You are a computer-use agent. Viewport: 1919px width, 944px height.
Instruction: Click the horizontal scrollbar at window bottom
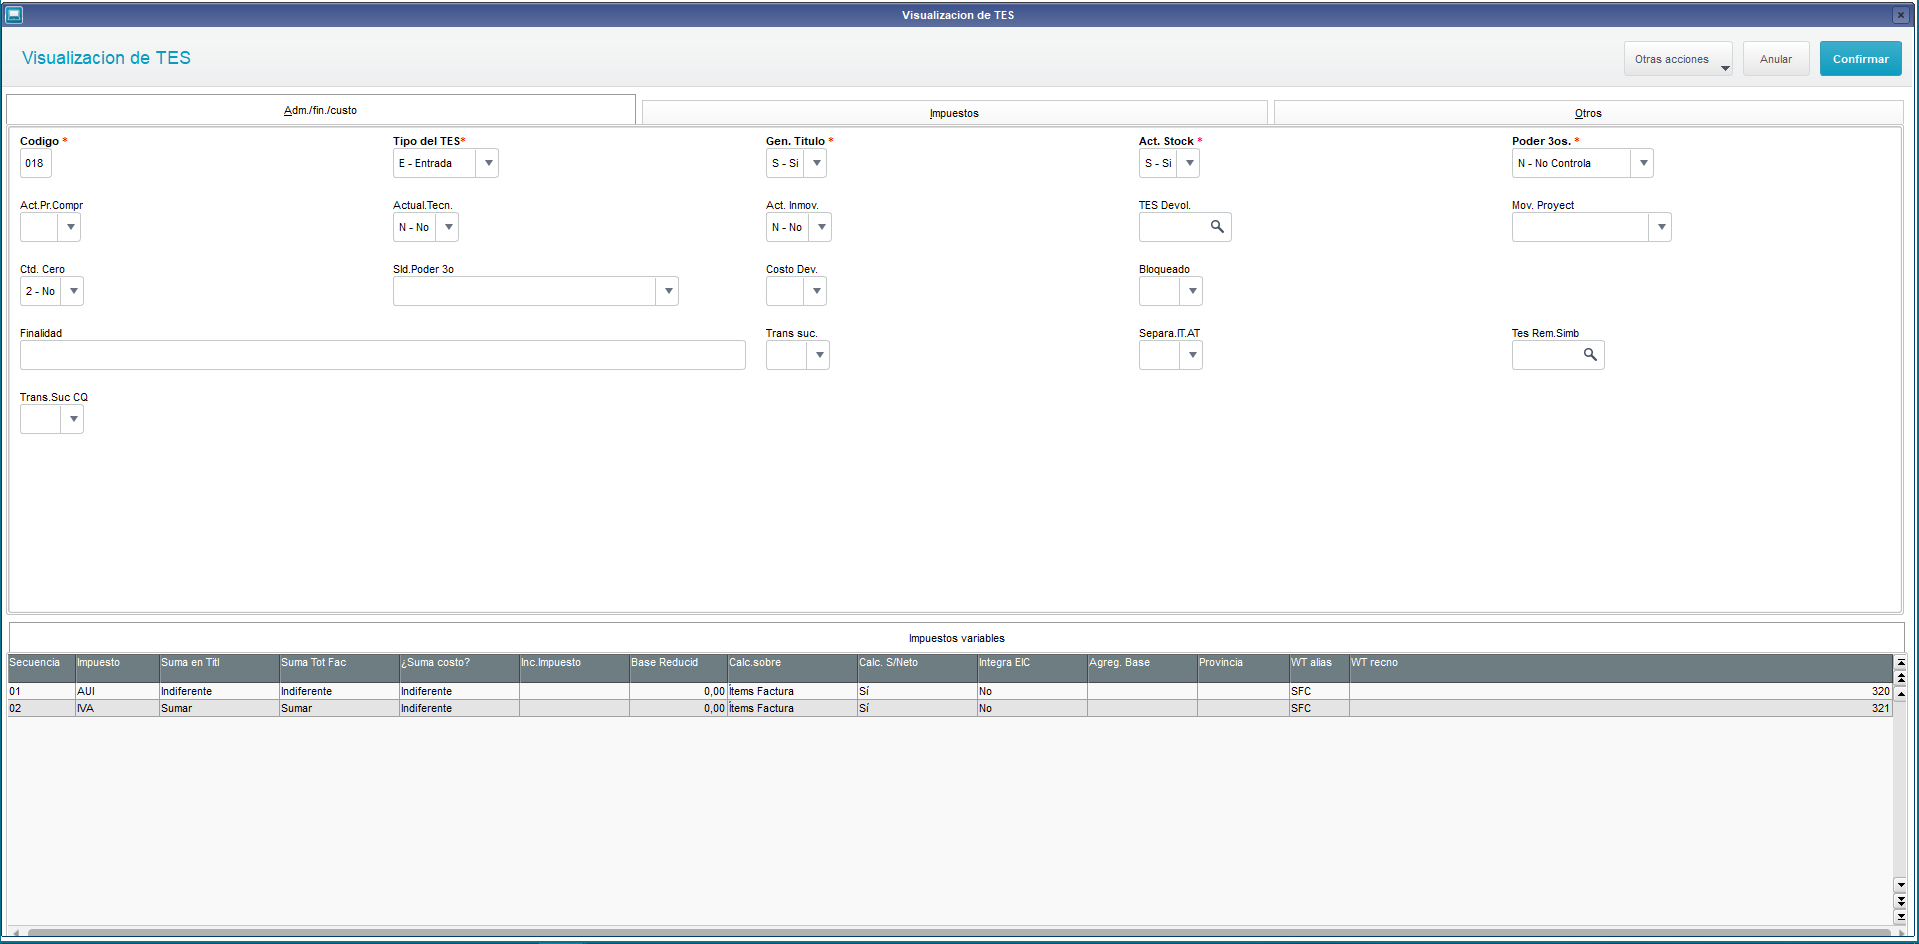tap(958, 932)
